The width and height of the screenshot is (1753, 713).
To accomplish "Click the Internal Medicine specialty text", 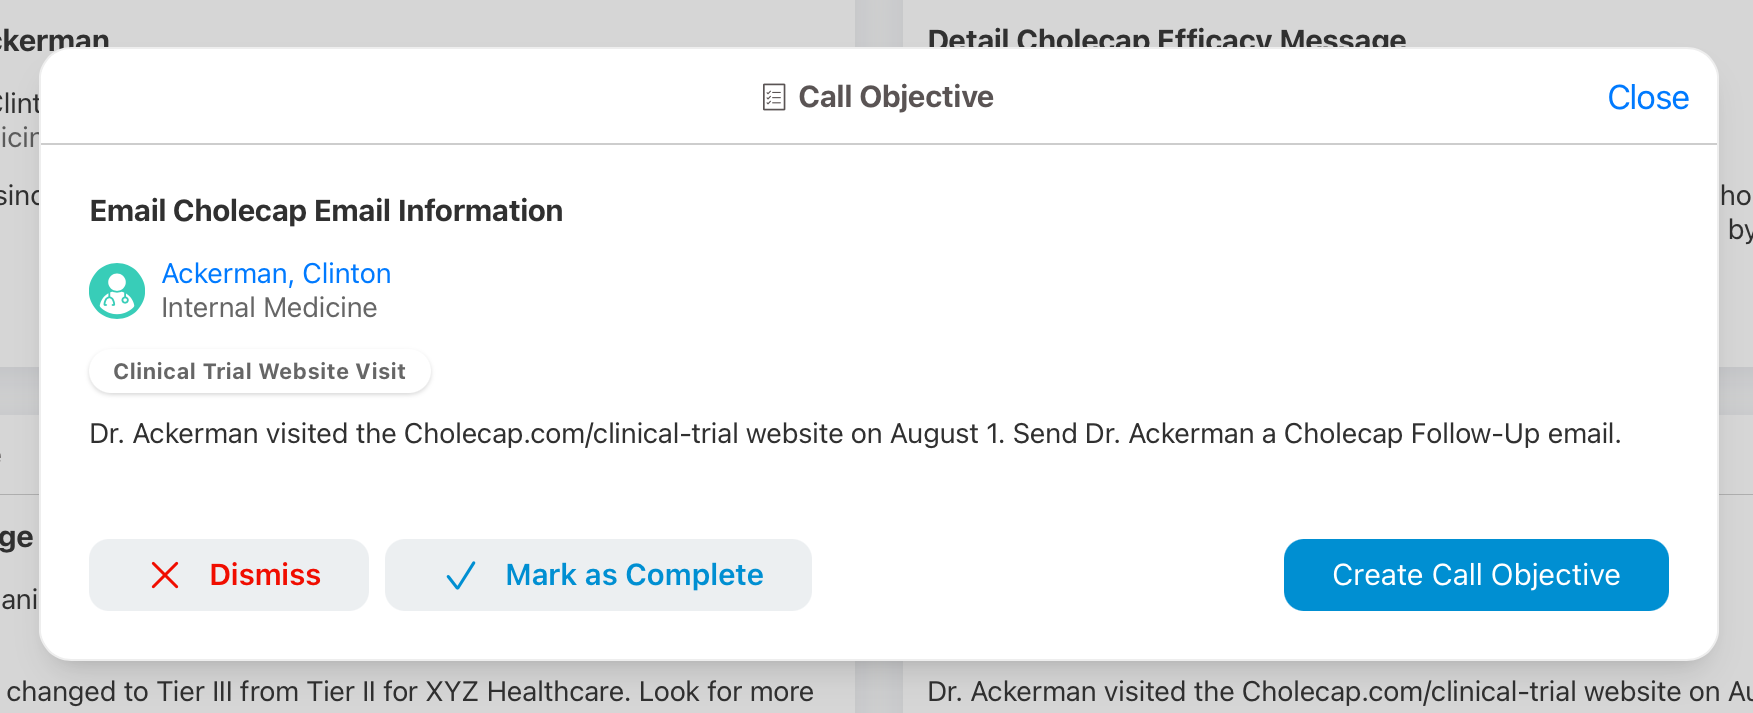I will click(269, 308).
